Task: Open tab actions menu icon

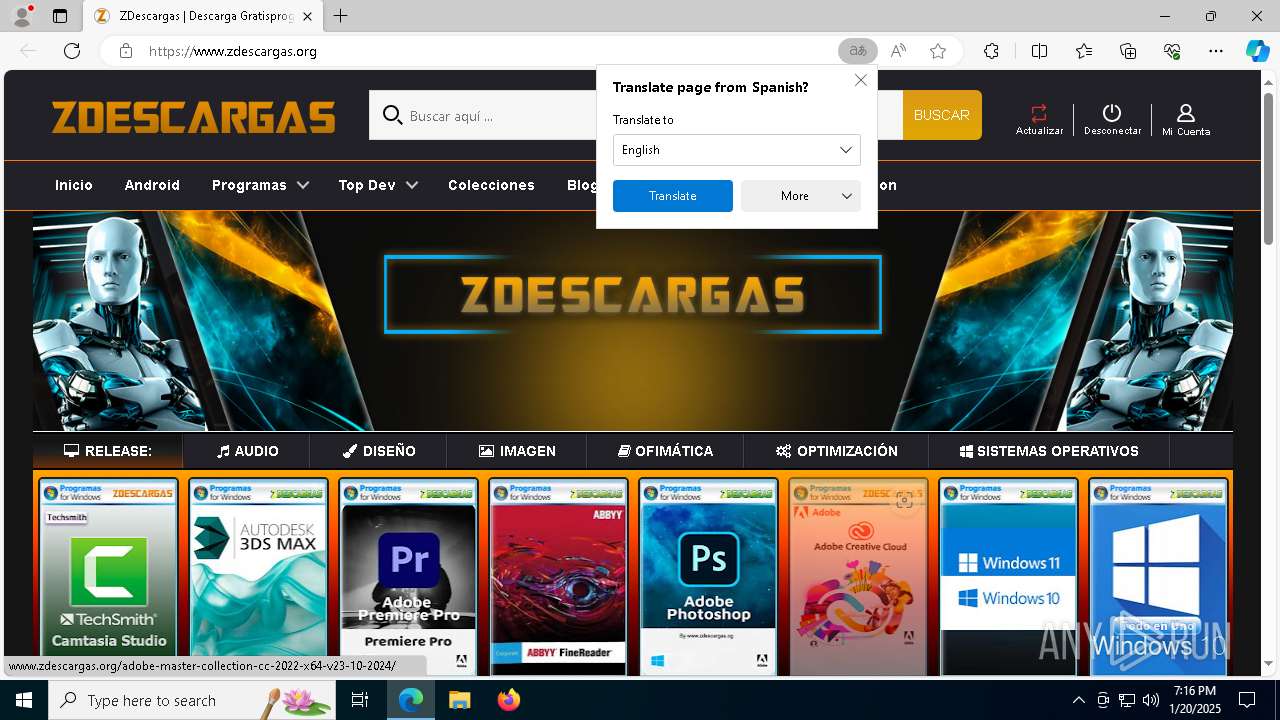Action: (x=60, y=16)
